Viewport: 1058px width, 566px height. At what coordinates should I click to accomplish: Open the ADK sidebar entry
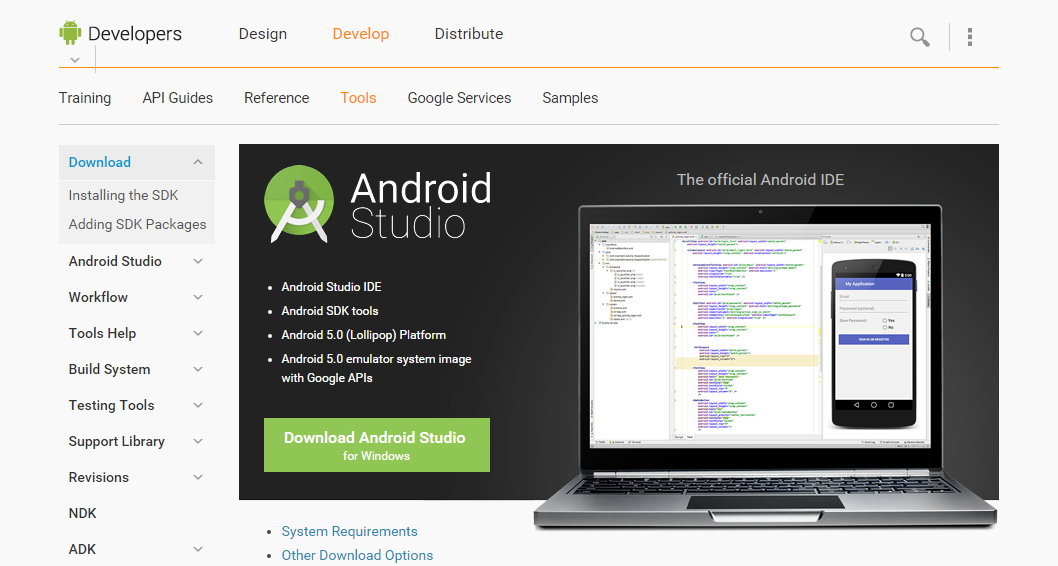pyautogui.click(x=82, y=549)
